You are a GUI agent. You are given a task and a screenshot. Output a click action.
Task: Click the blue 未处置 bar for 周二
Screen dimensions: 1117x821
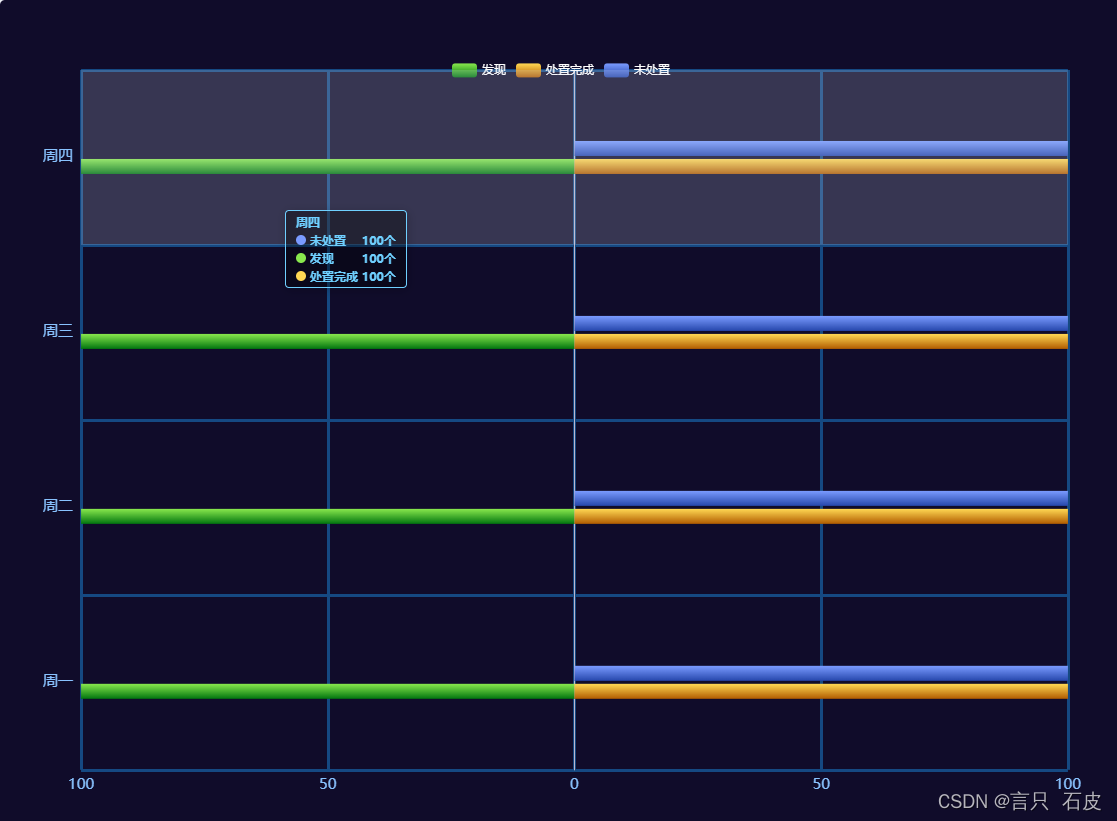coord(821,498)
